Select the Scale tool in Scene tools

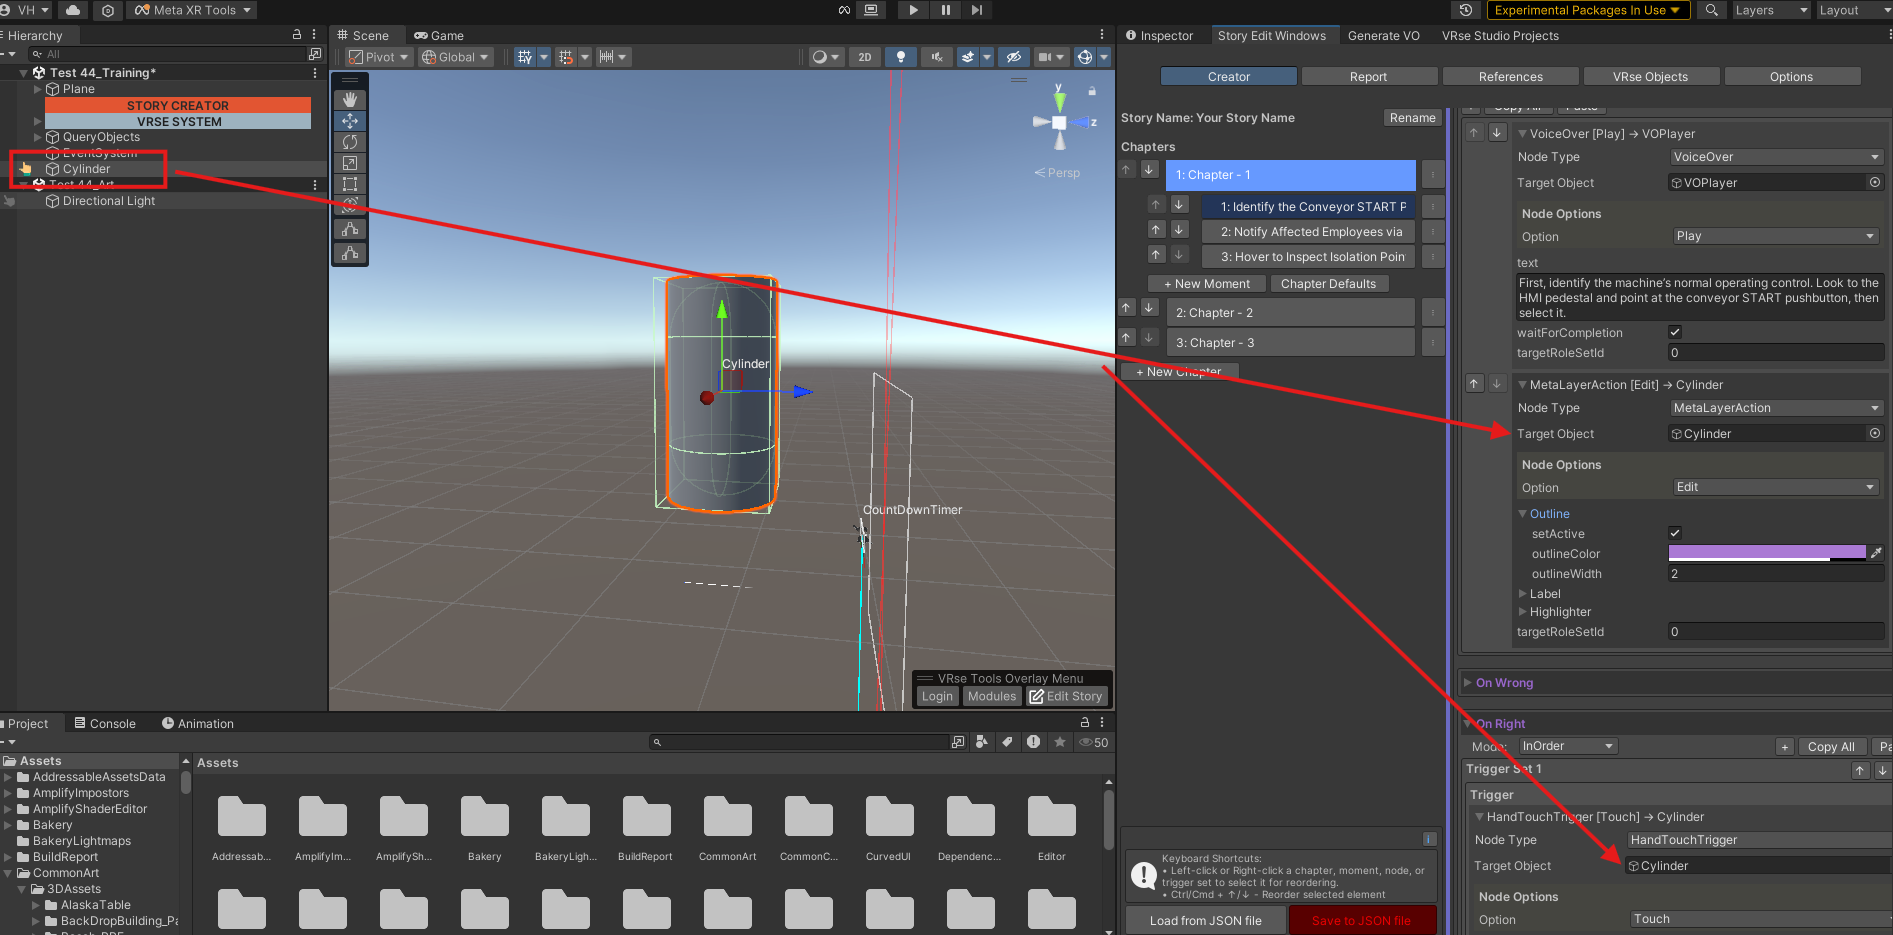point(350,163)
